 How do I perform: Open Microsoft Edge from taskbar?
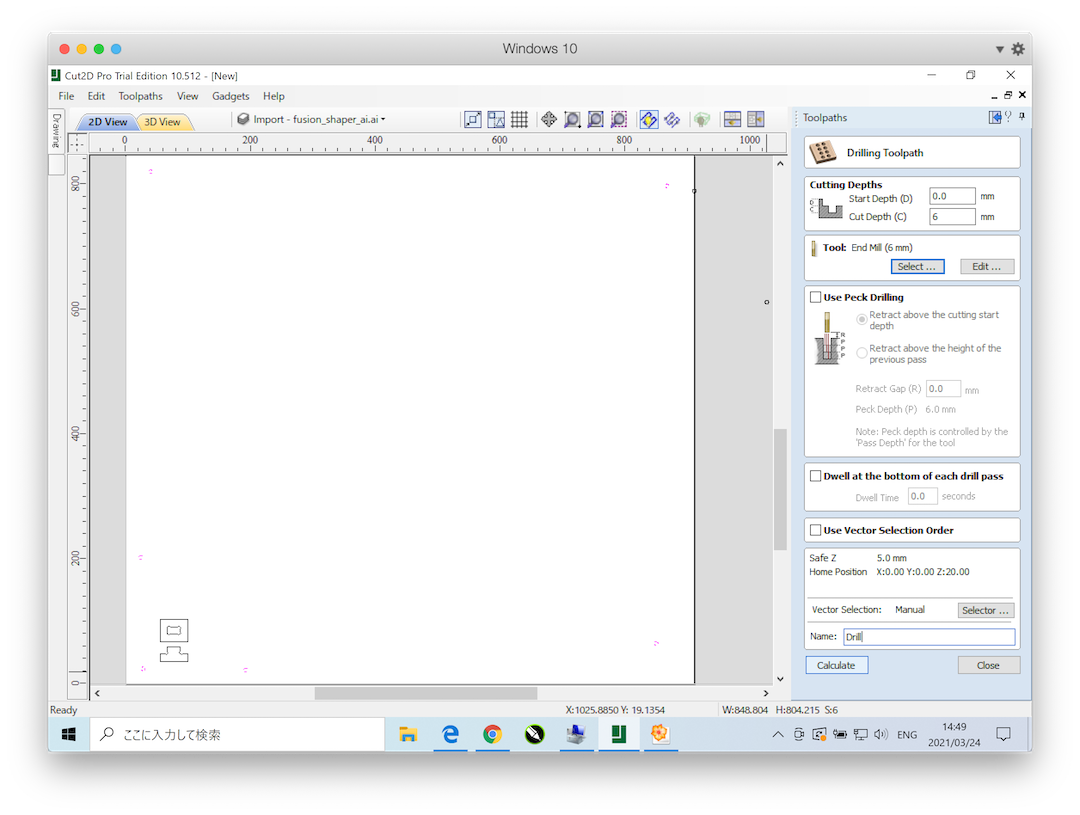point(450,734)
